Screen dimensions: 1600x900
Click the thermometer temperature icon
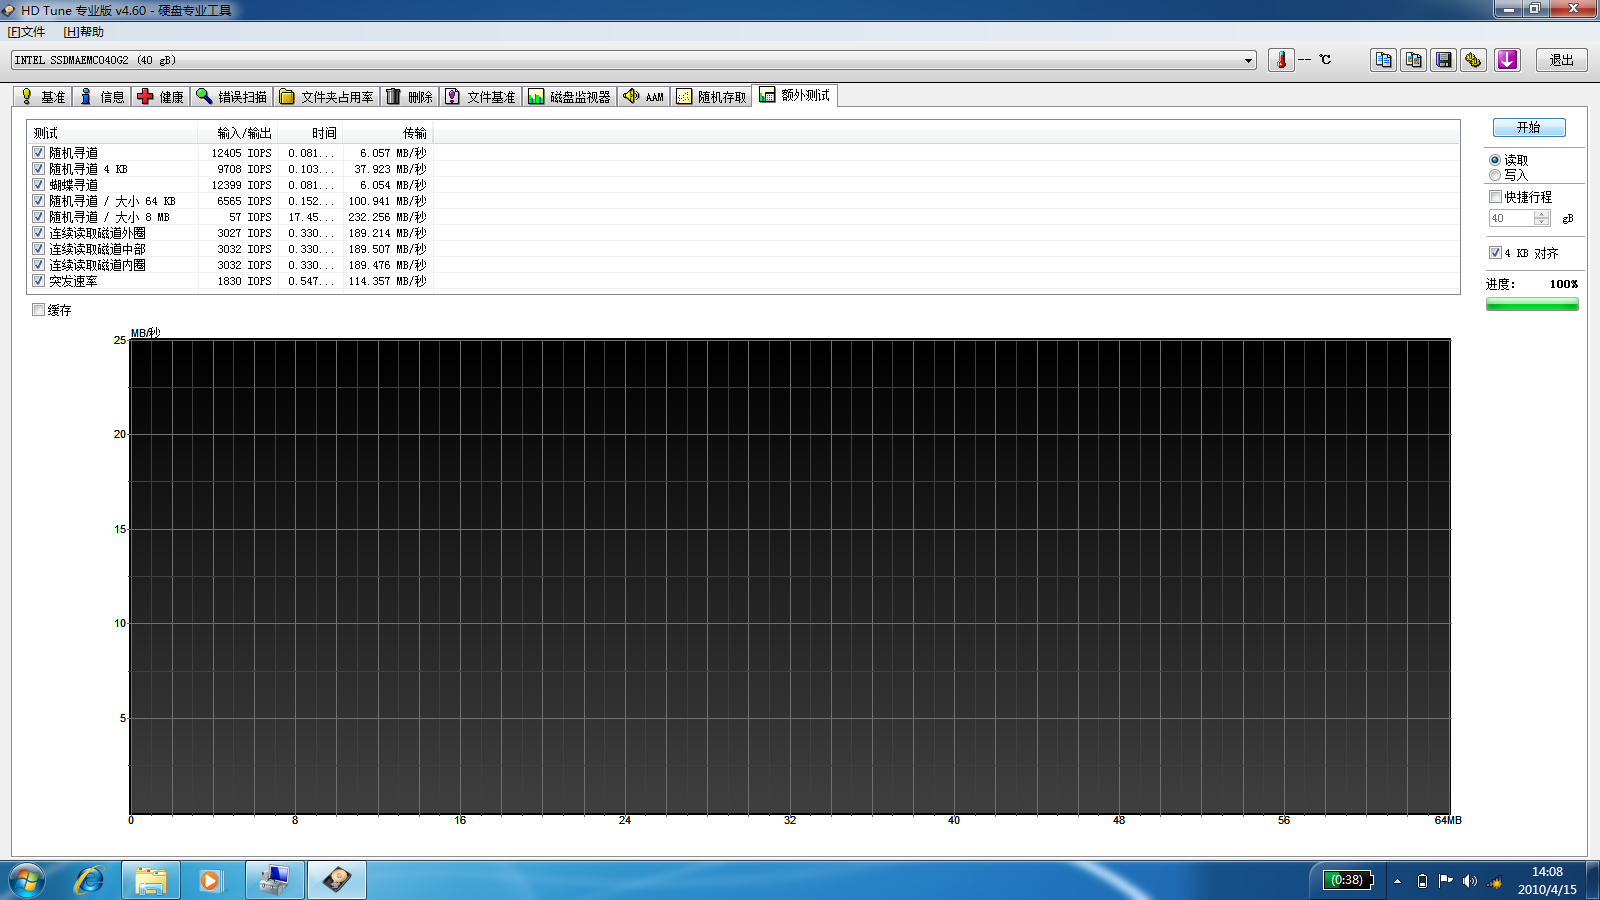1281,60
